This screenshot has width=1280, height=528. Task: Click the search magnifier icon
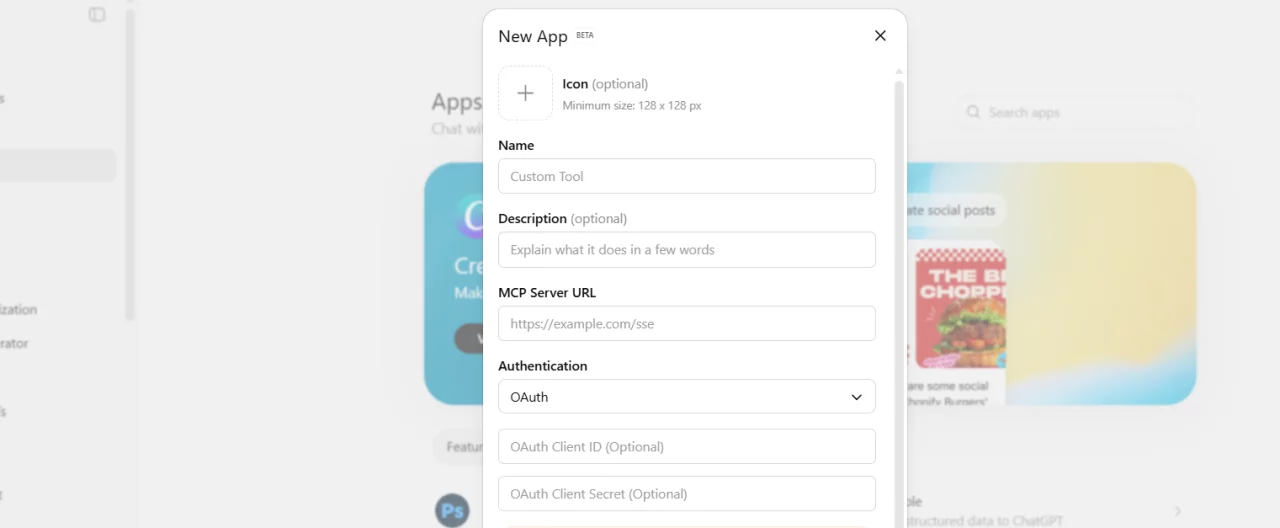click(x=973, y=112)
